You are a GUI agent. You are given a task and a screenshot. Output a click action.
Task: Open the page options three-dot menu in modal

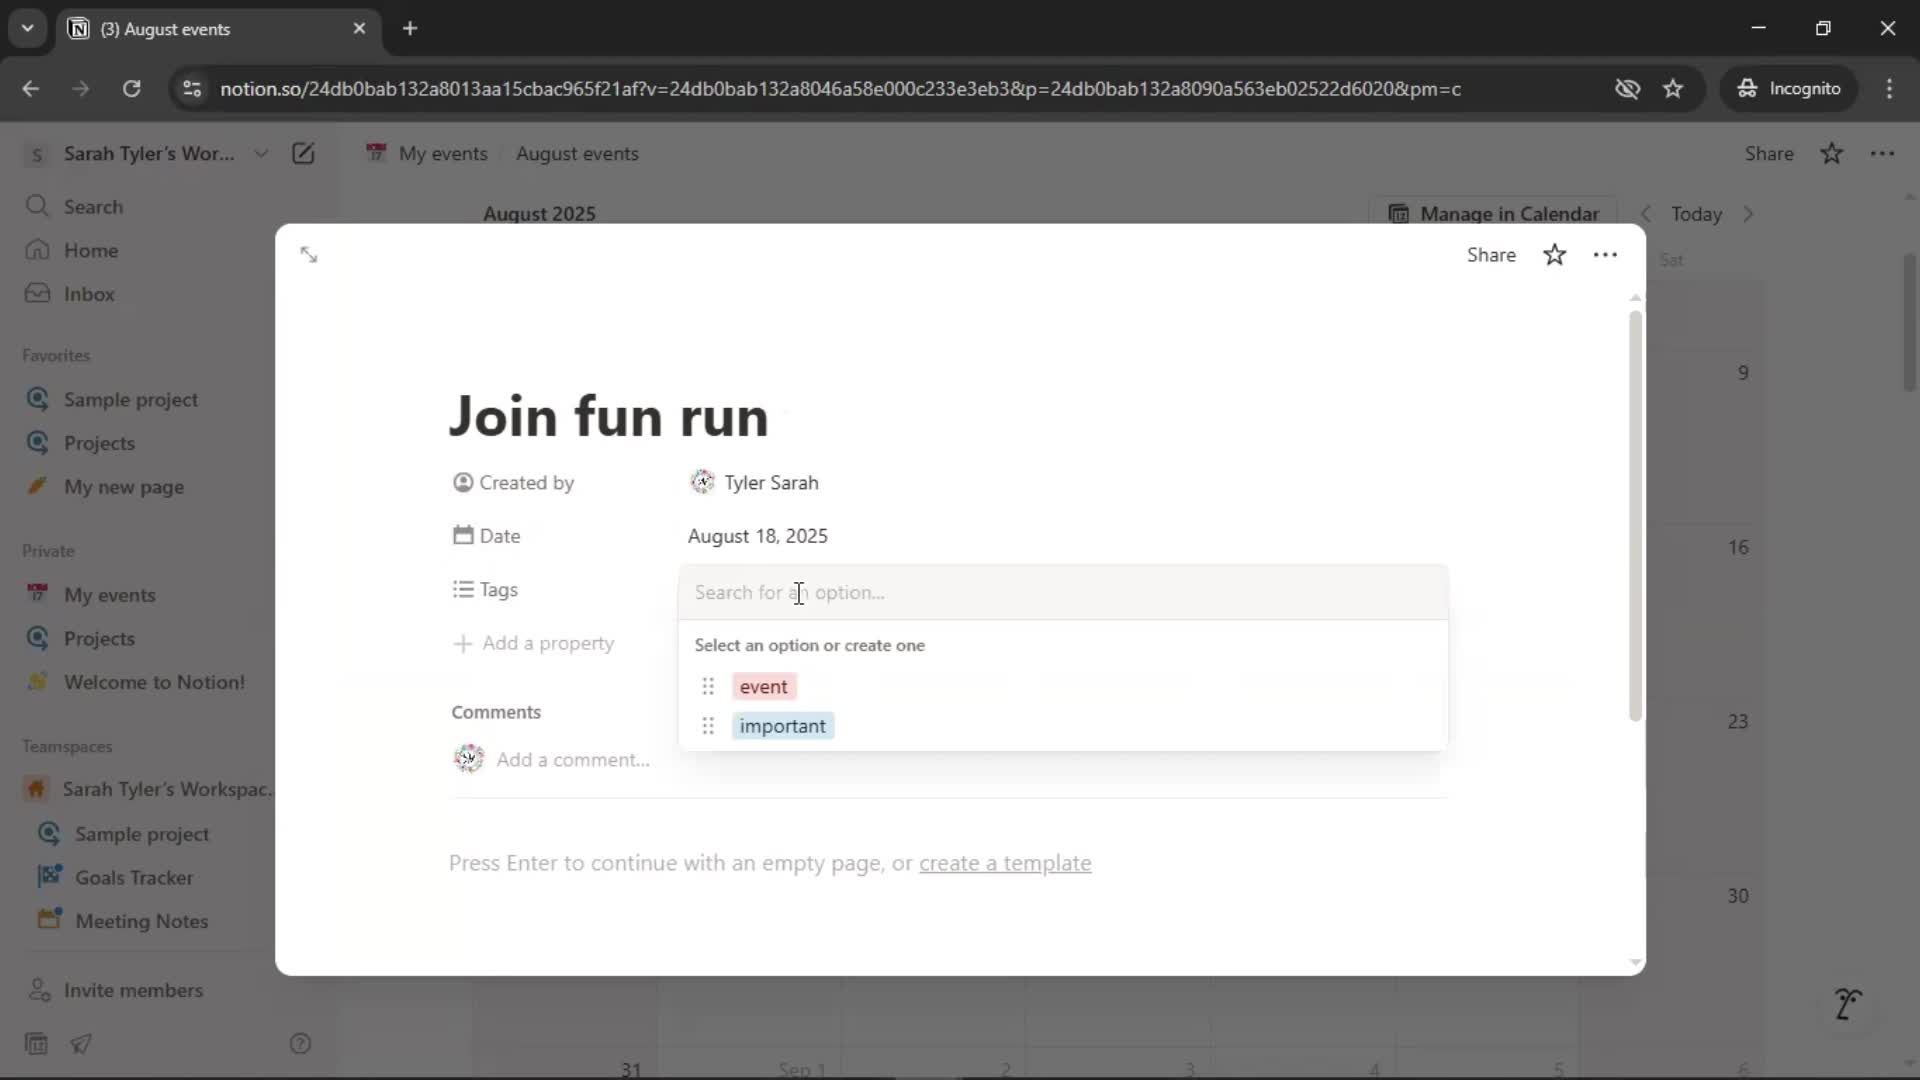[1605, 255]
